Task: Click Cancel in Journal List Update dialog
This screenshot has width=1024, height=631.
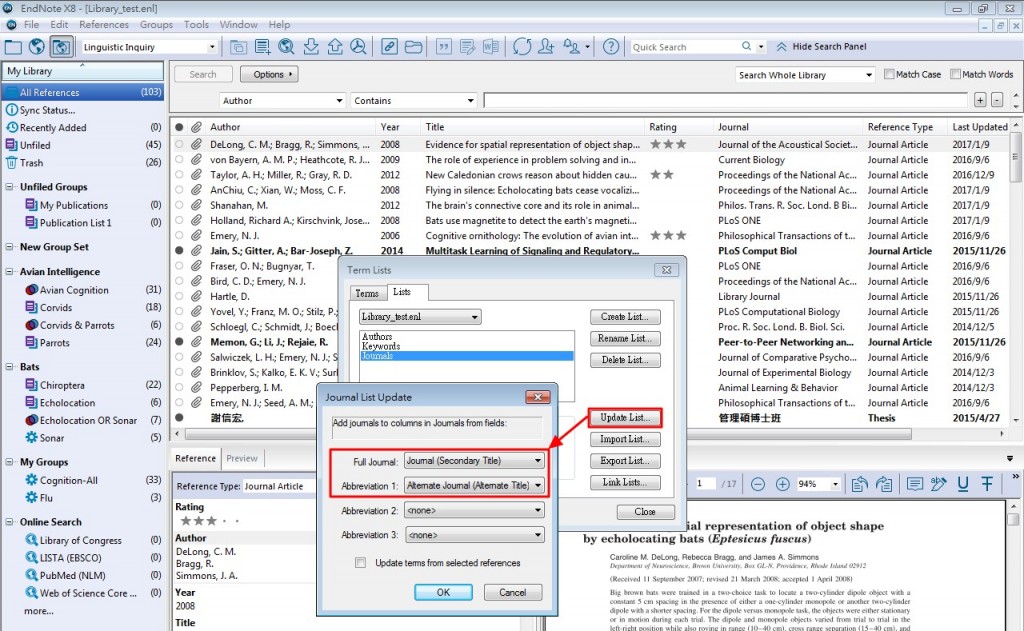Action: point(513,592)
